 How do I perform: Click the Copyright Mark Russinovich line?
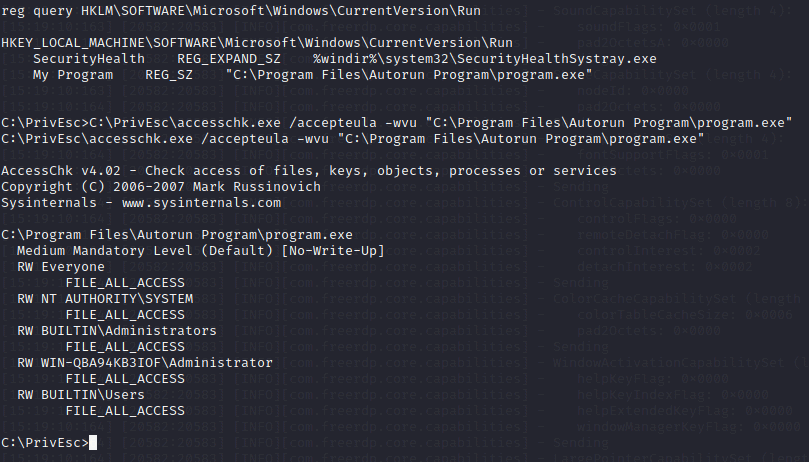(x=161, y=187)
